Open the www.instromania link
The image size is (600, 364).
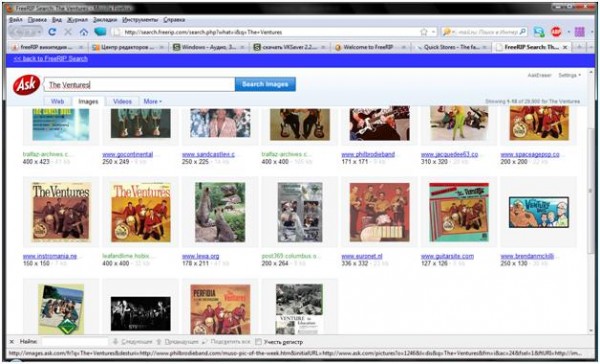(50, 256)
